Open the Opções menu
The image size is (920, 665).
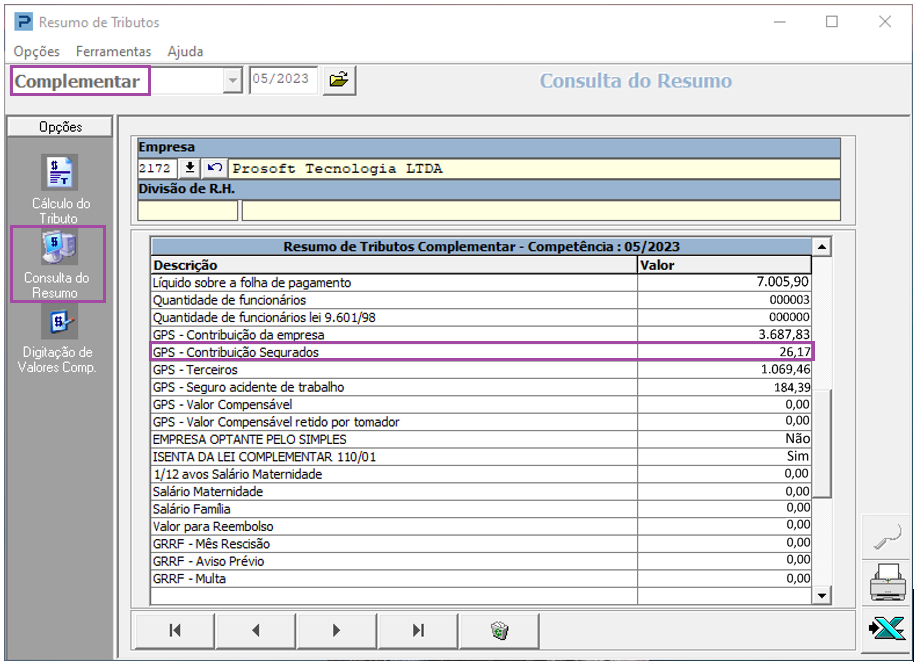36,52
